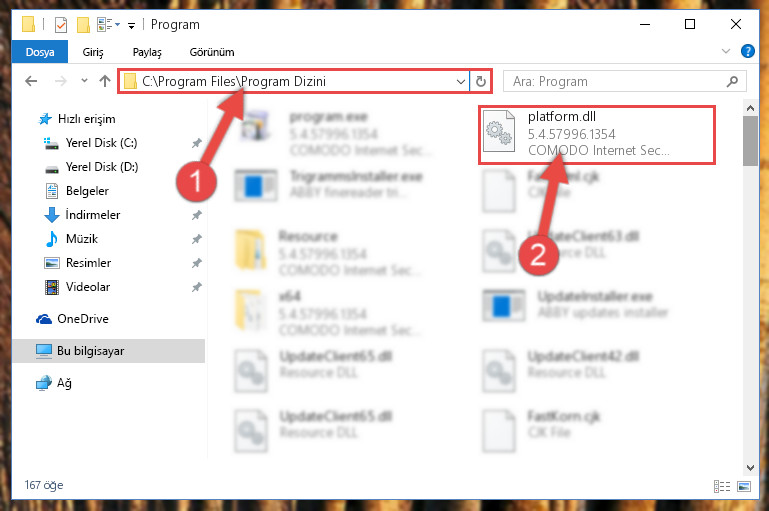The height and width of the screenshot is (511, 769).
Task: Expand the ribbon with the chevron
Action: [726, 51]
